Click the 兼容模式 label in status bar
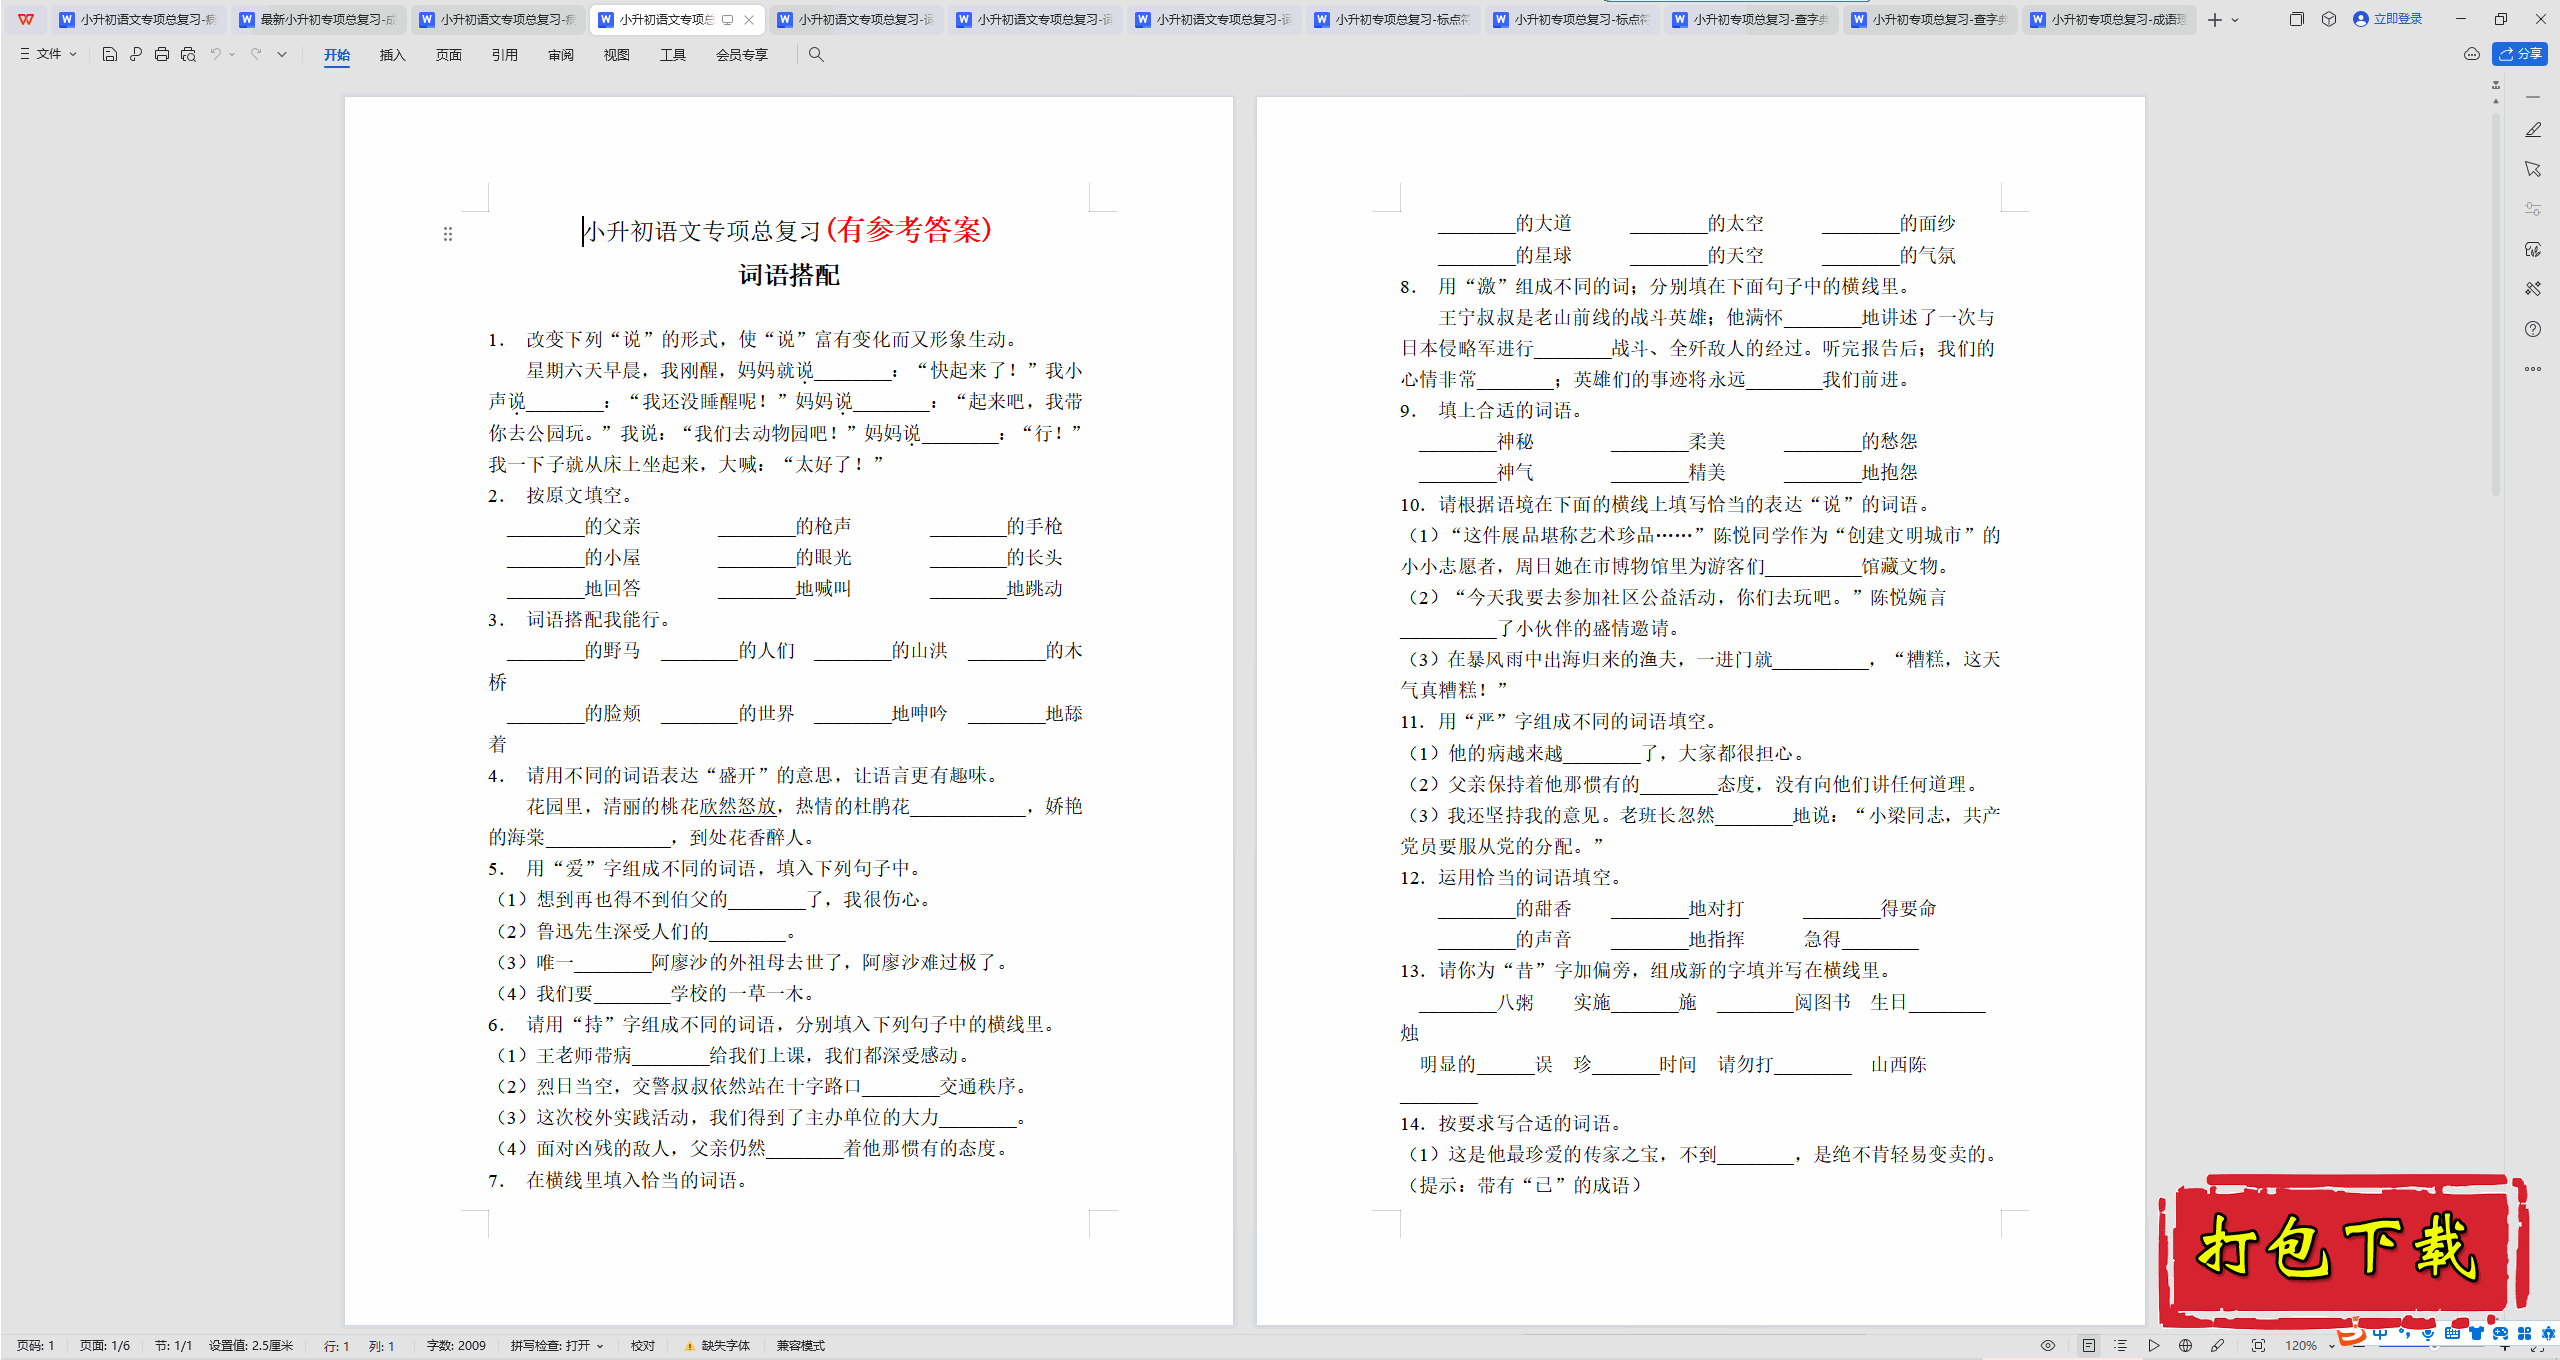This screenshot has width=2560, height=1360. pyautogui.click(x=801, y=1346)
